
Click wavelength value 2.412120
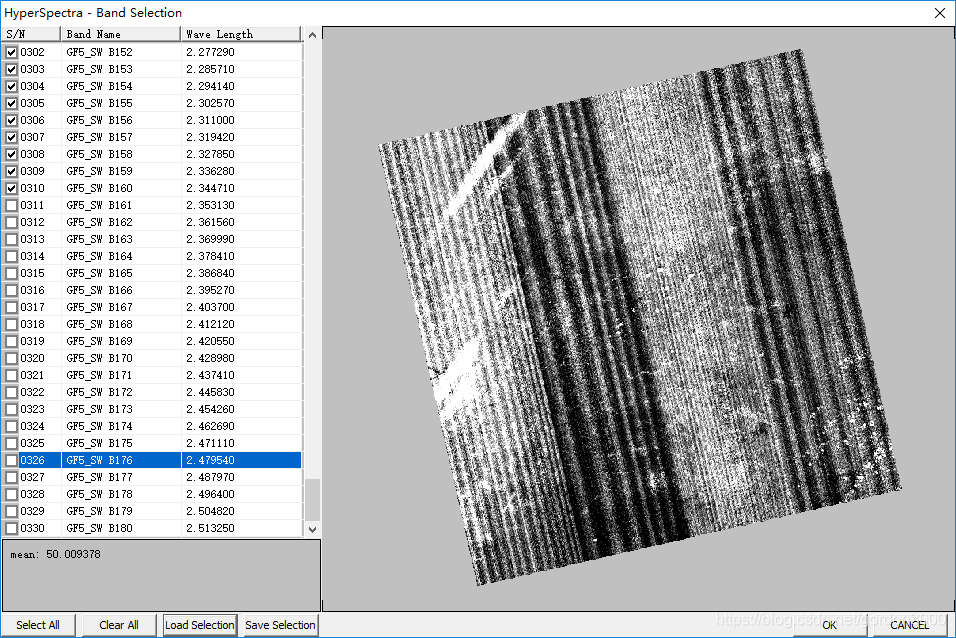[210, 324]
